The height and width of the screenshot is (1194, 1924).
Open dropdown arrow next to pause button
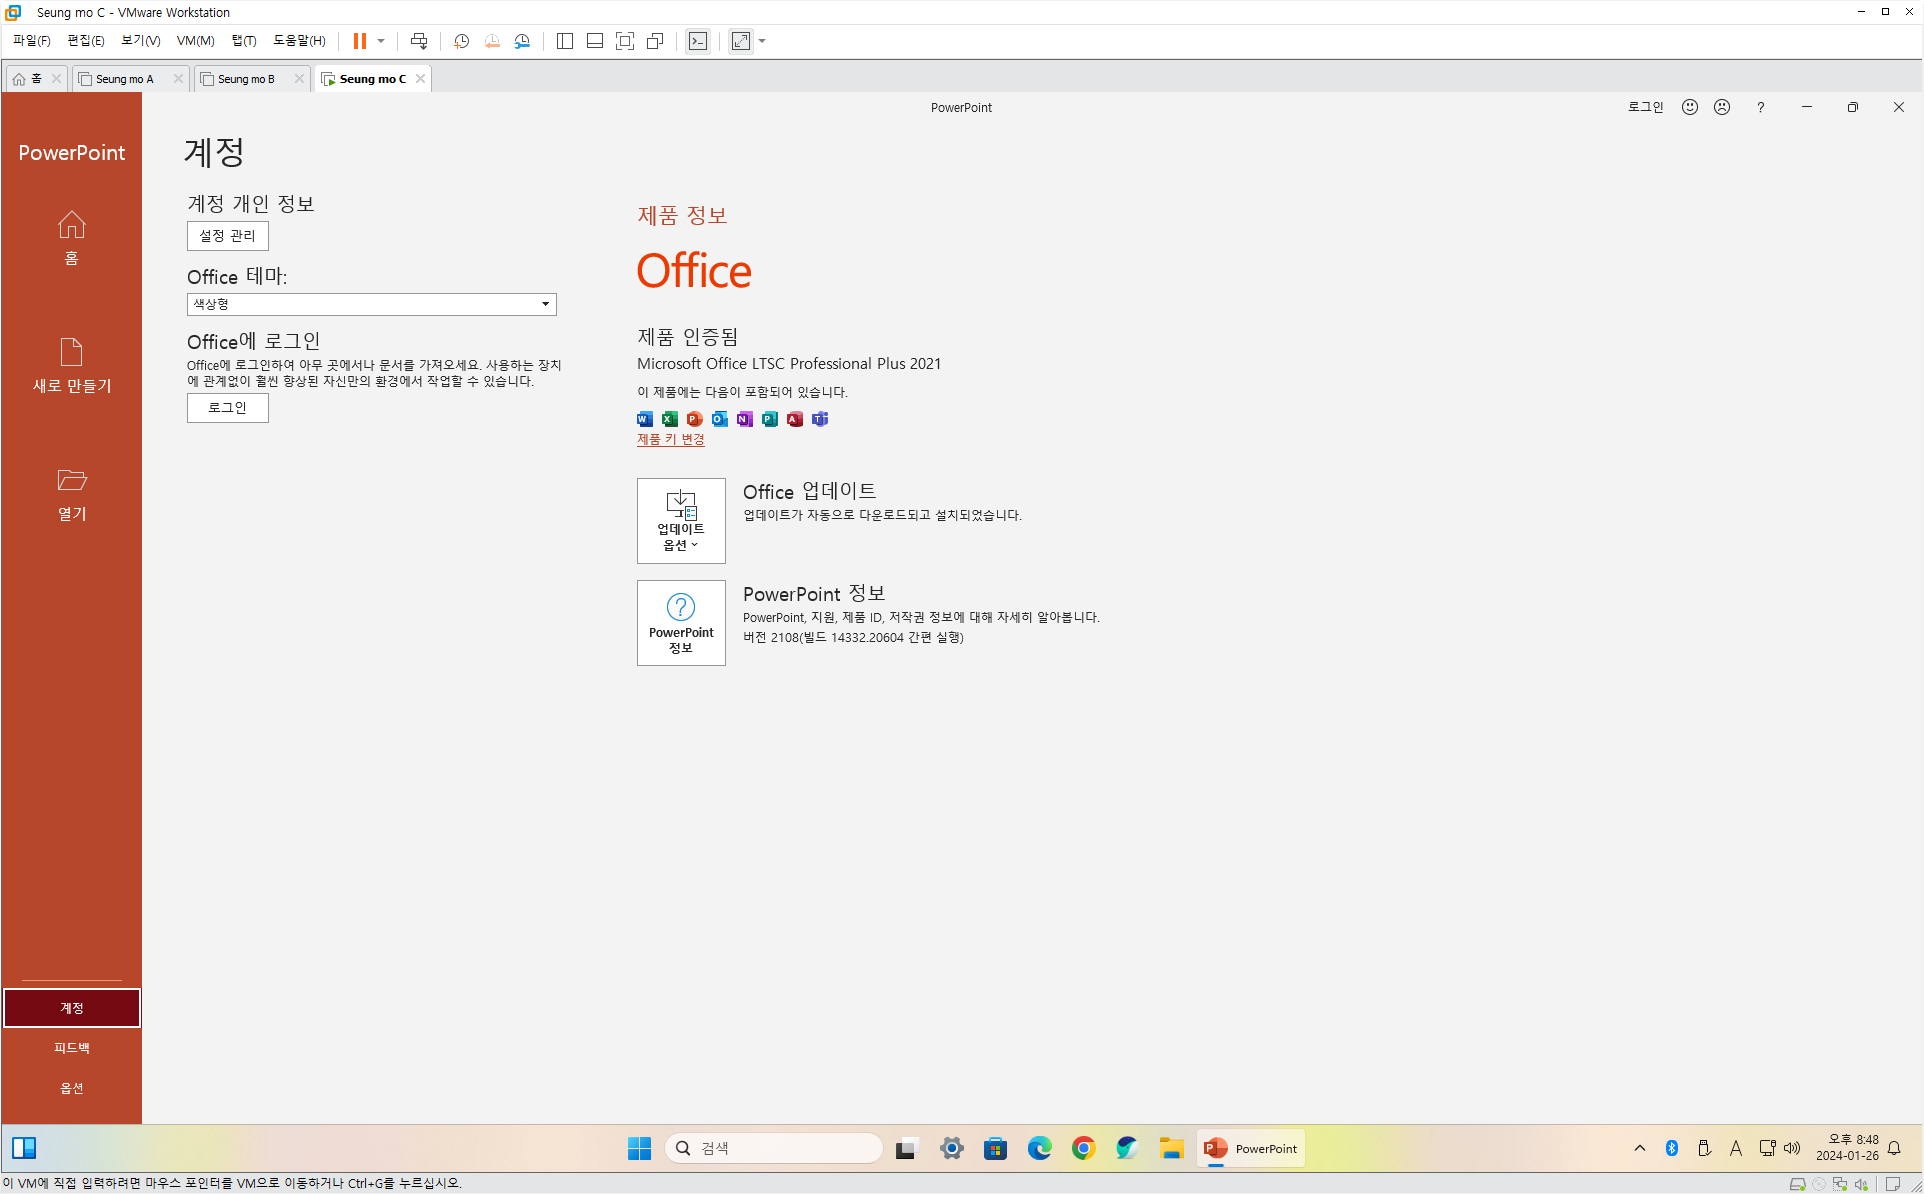[x=381, y=41]
